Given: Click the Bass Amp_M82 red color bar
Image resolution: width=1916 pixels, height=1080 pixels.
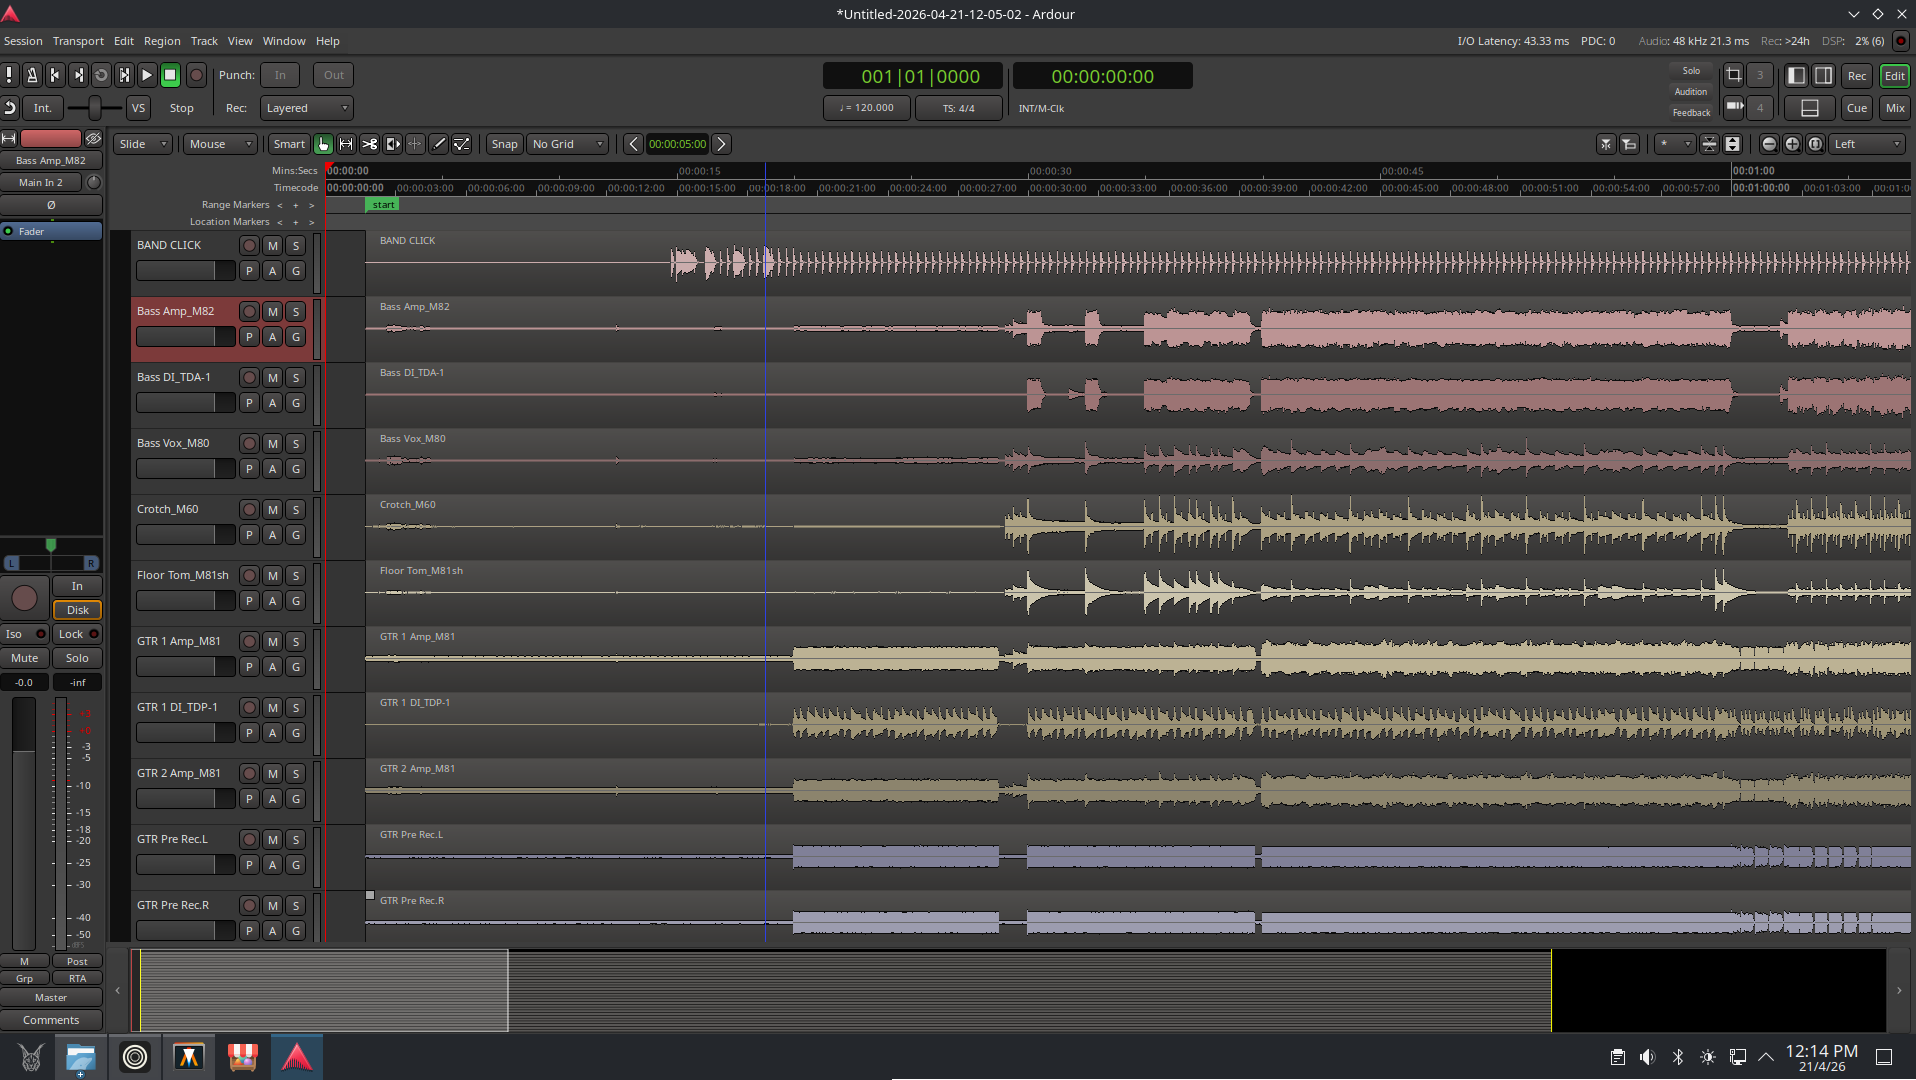Looking at the screenshot, I should [x=51, y=138].
